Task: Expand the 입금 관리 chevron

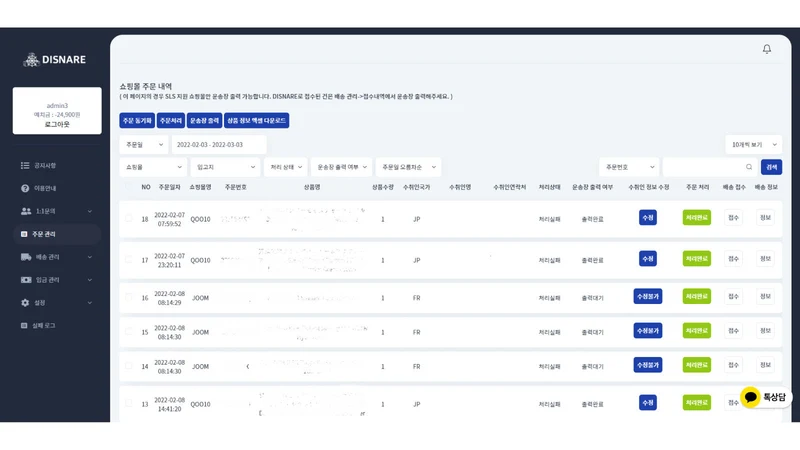Action: pos(90,280)
